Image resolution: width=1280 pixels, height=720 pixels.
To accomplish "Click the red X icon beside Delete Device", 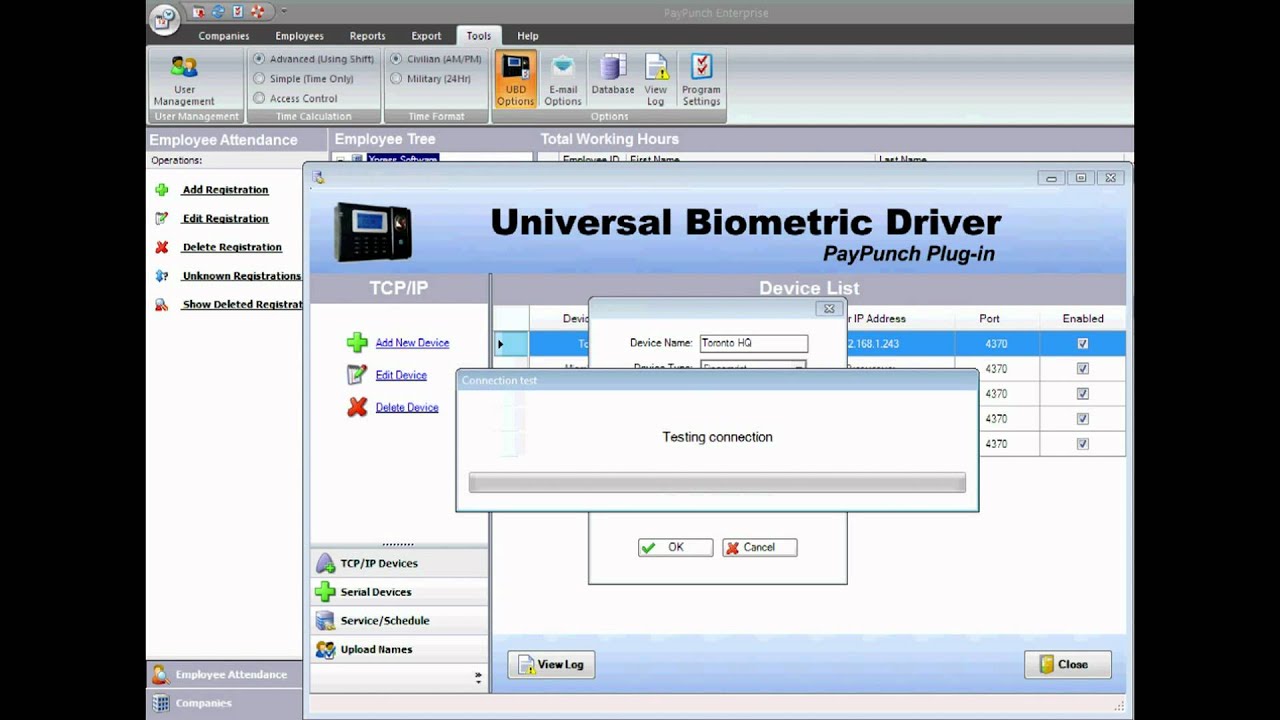I will 357,407.
